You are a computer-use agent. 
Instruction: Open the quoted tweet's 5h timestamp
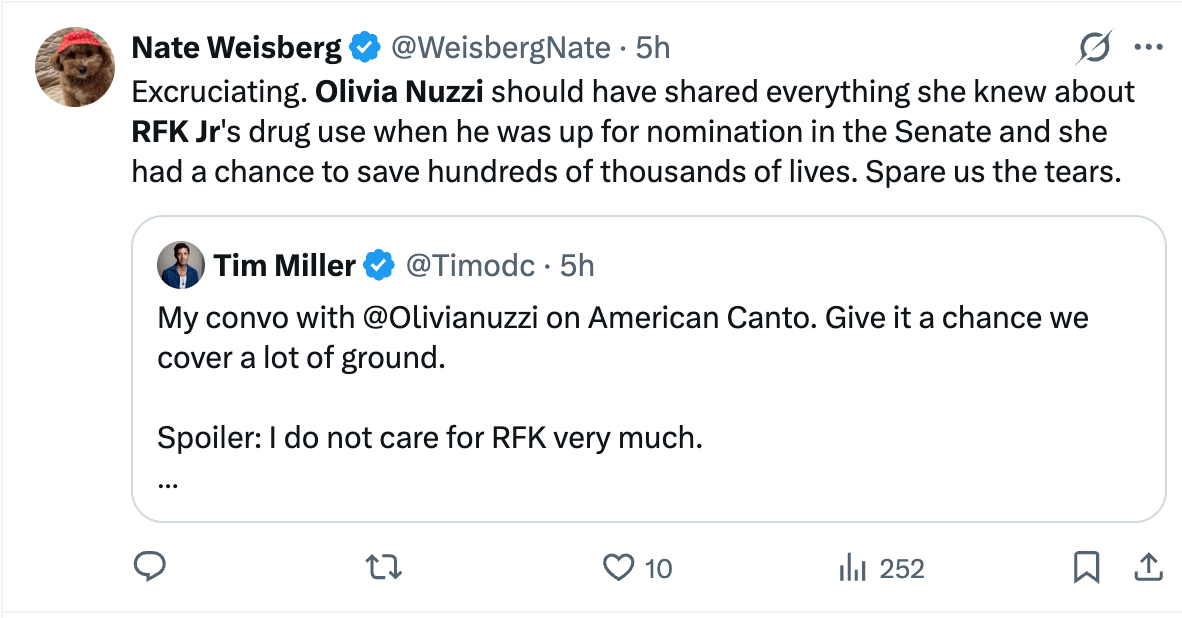point(577,265)
